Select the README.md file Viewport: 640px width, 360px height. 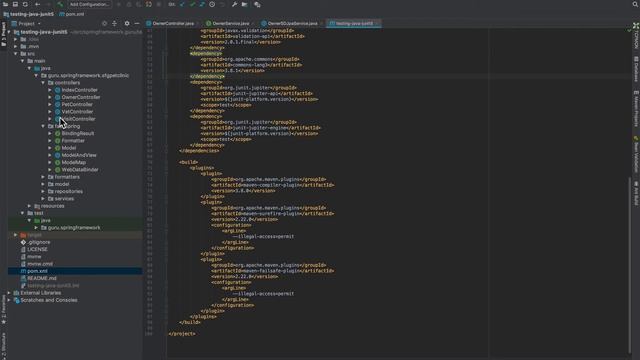(x=42, y=278)
